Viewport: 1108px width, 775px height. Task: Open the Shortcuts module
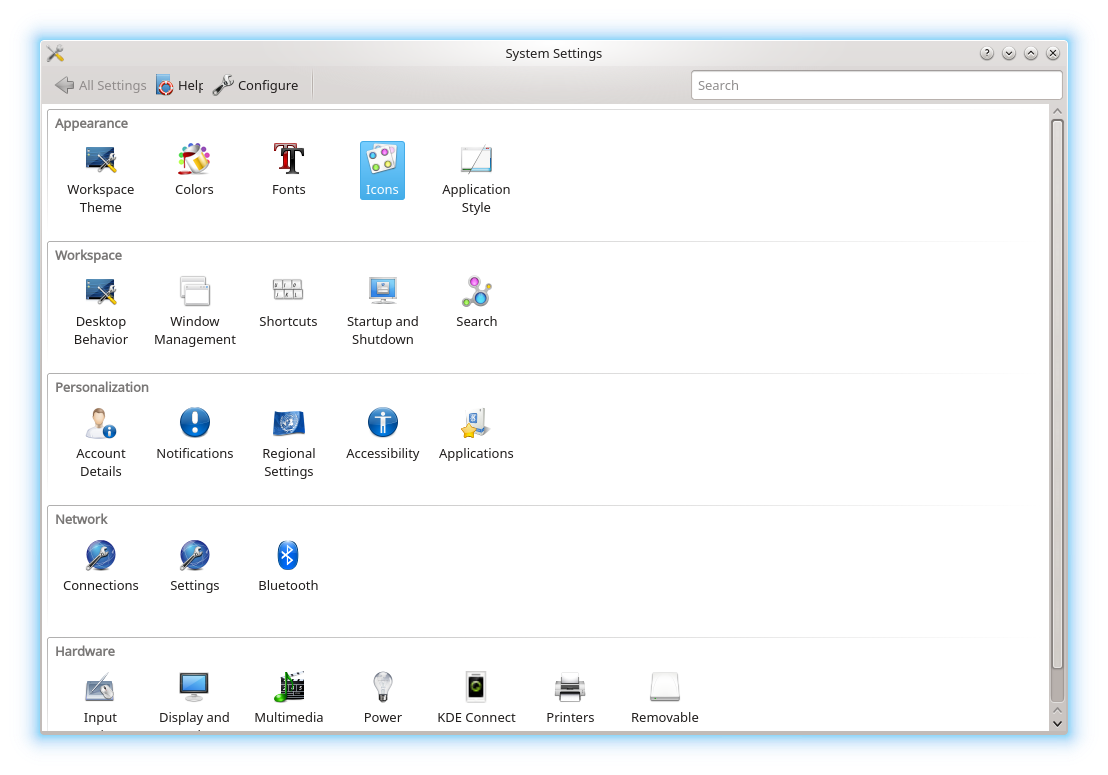(x=288, y=300)
